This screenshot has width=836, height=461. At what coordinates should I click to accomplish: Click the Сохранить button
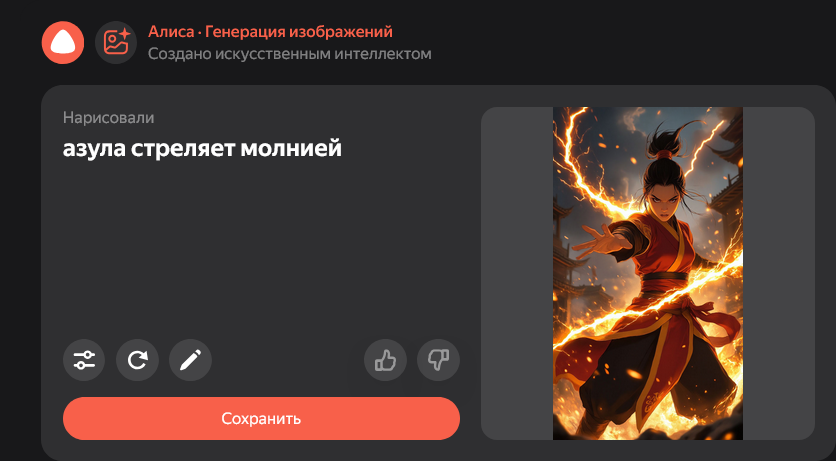[x=261, y=418]
